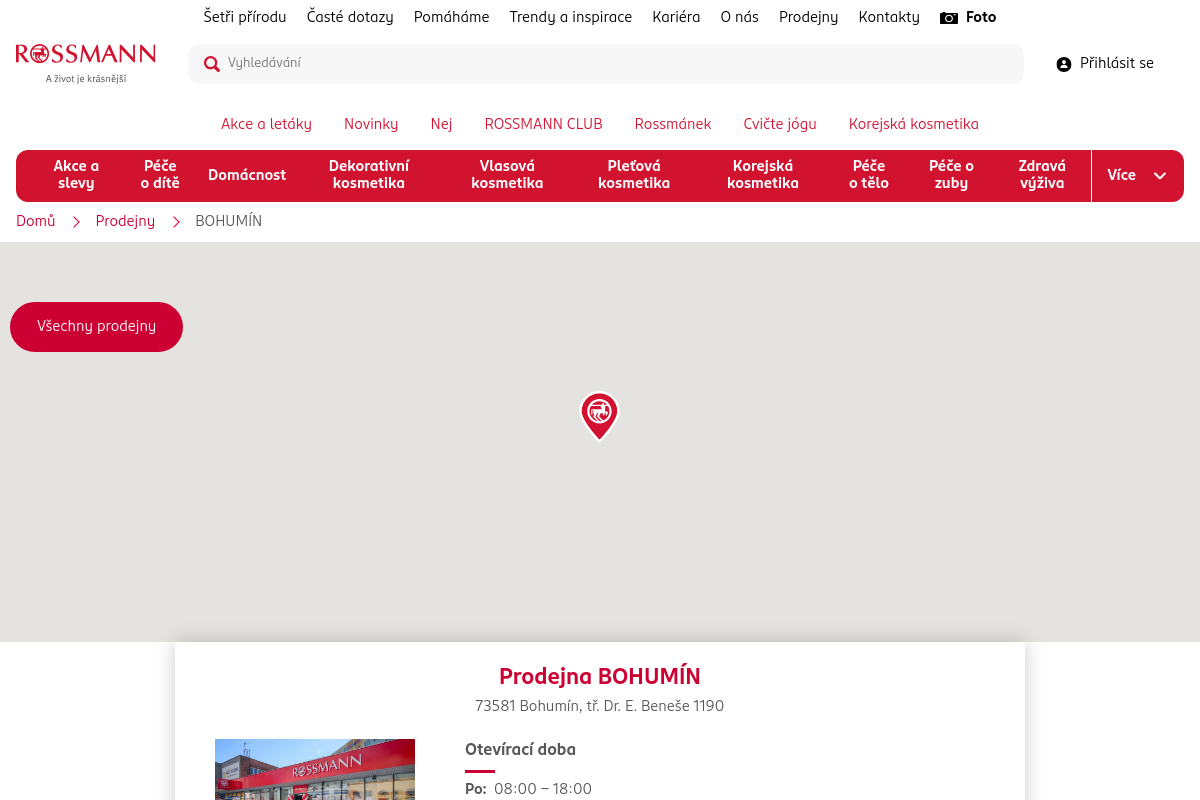The image size is (1200, 800).
Task: Click the Prodejna BOHUMÍN heading
Action: click(600, 676)
